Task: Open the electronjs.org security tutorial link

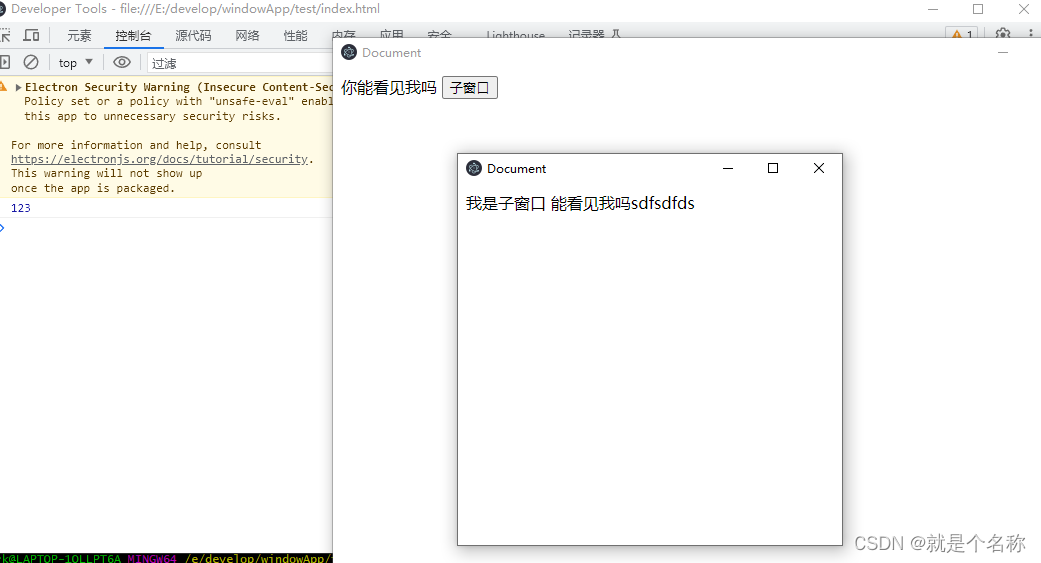Action: [x=159, y=159]
